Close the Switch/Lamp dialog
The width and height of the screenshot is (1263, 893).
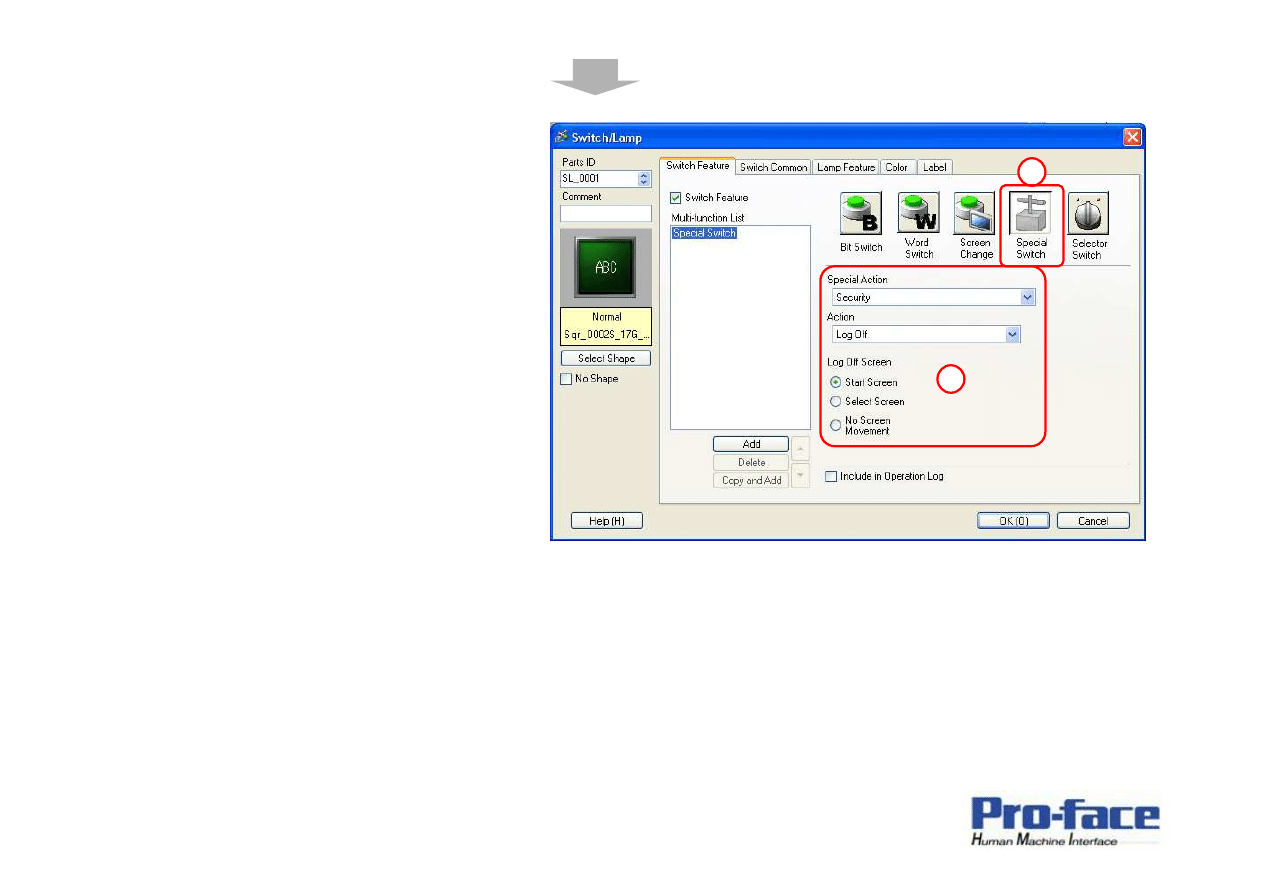1132,137
